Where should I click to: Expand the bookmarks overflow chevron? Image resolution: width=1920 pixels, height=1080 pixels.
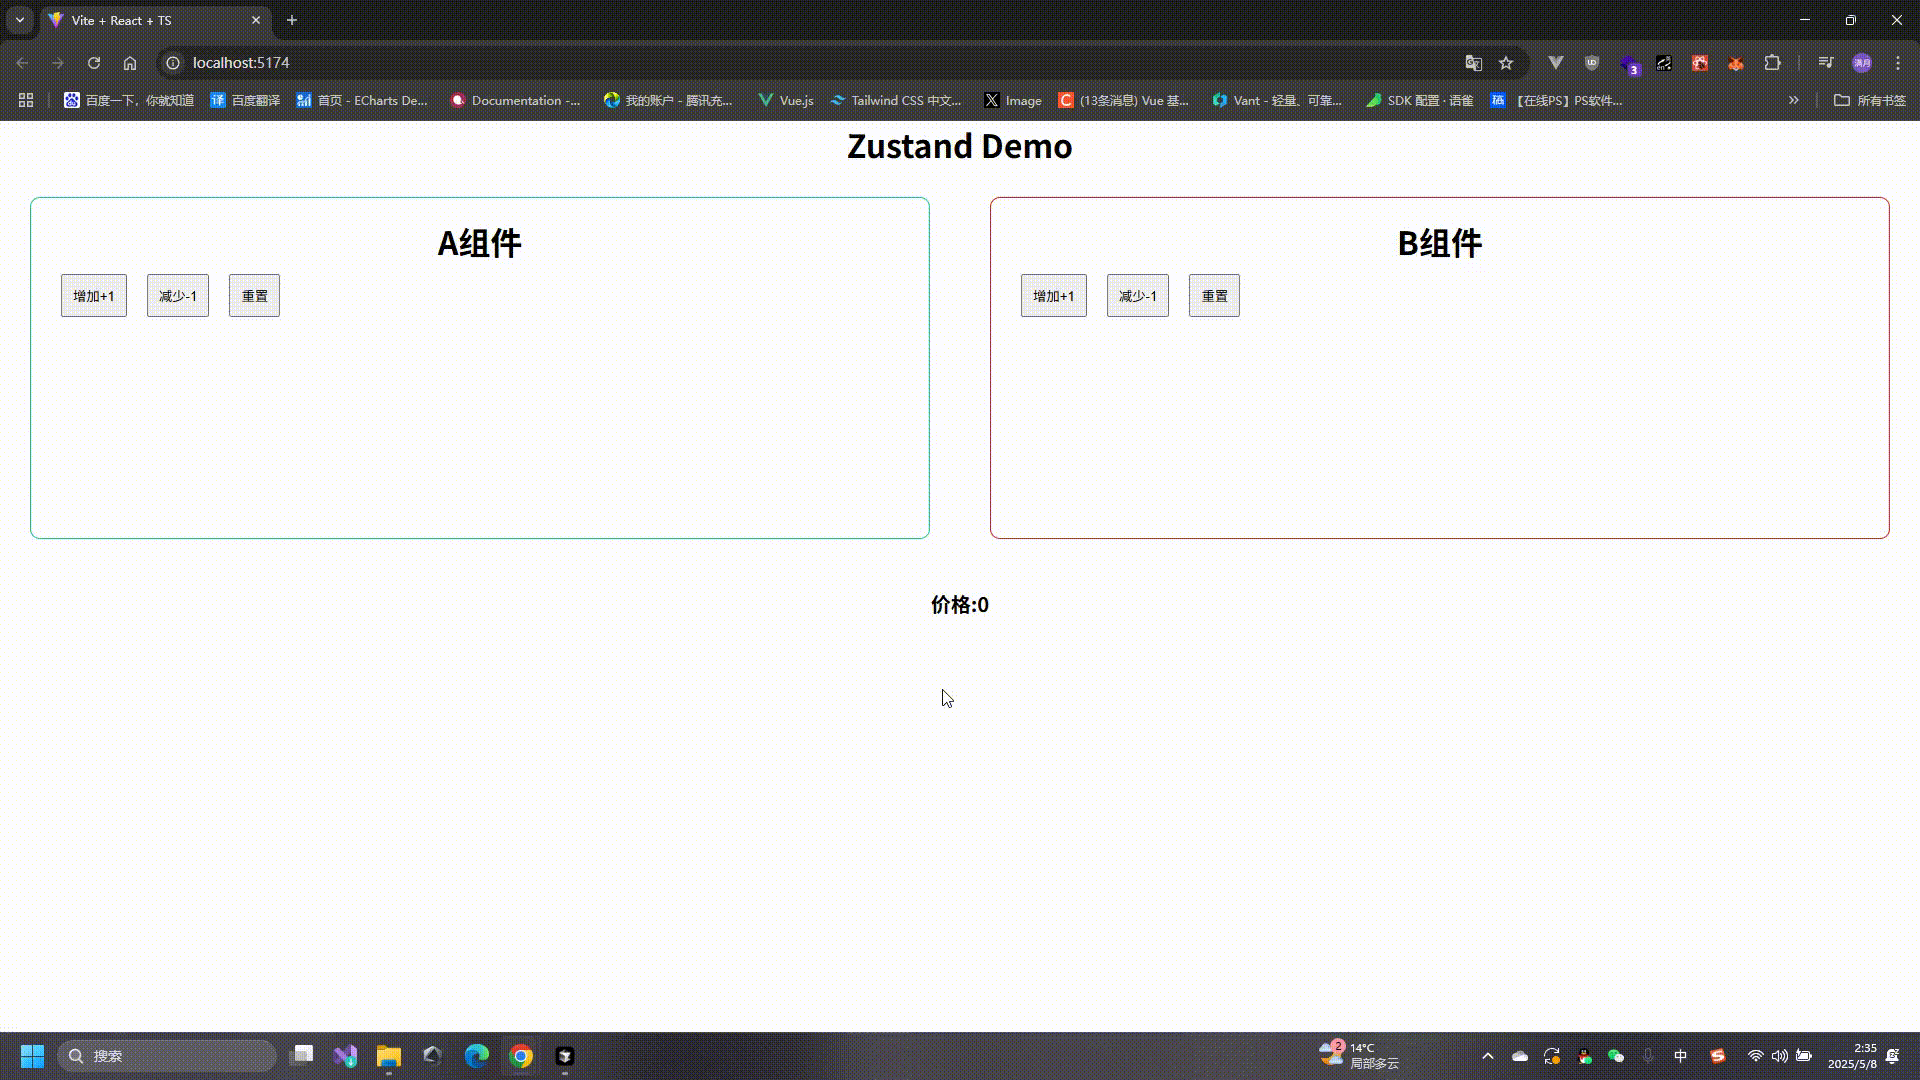1794,100
